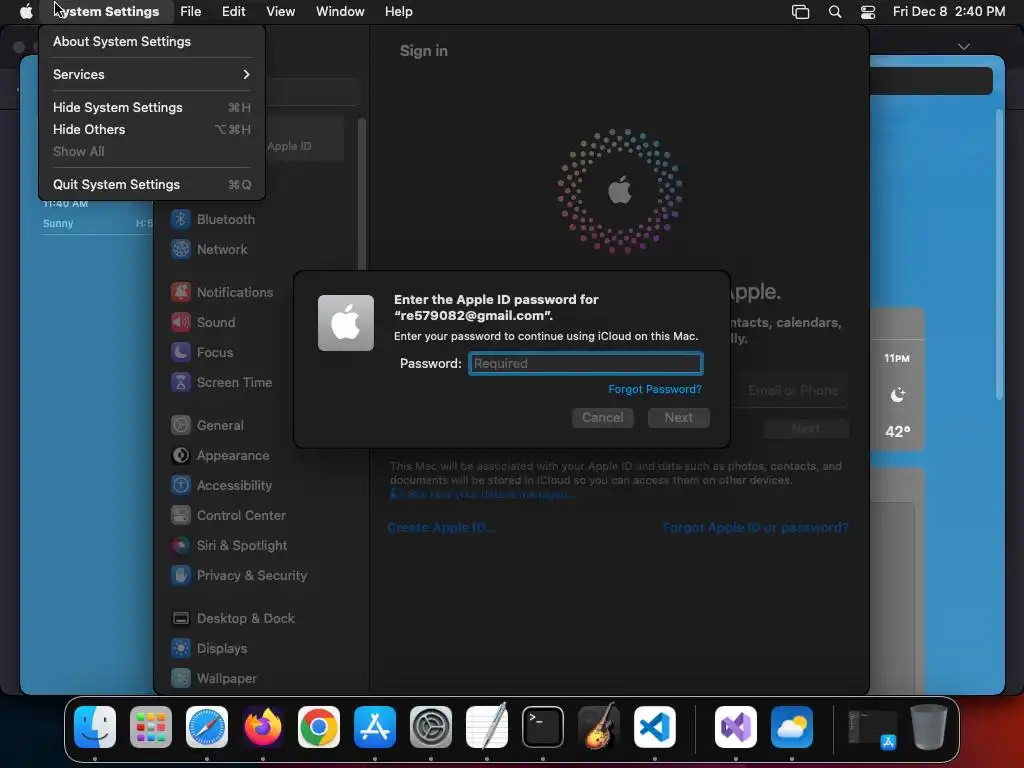This screenshot has height=768, width=1024.
Task: Click the settings sidebar scrollbar
Action: pyautogui.click(x=361, y=193)
